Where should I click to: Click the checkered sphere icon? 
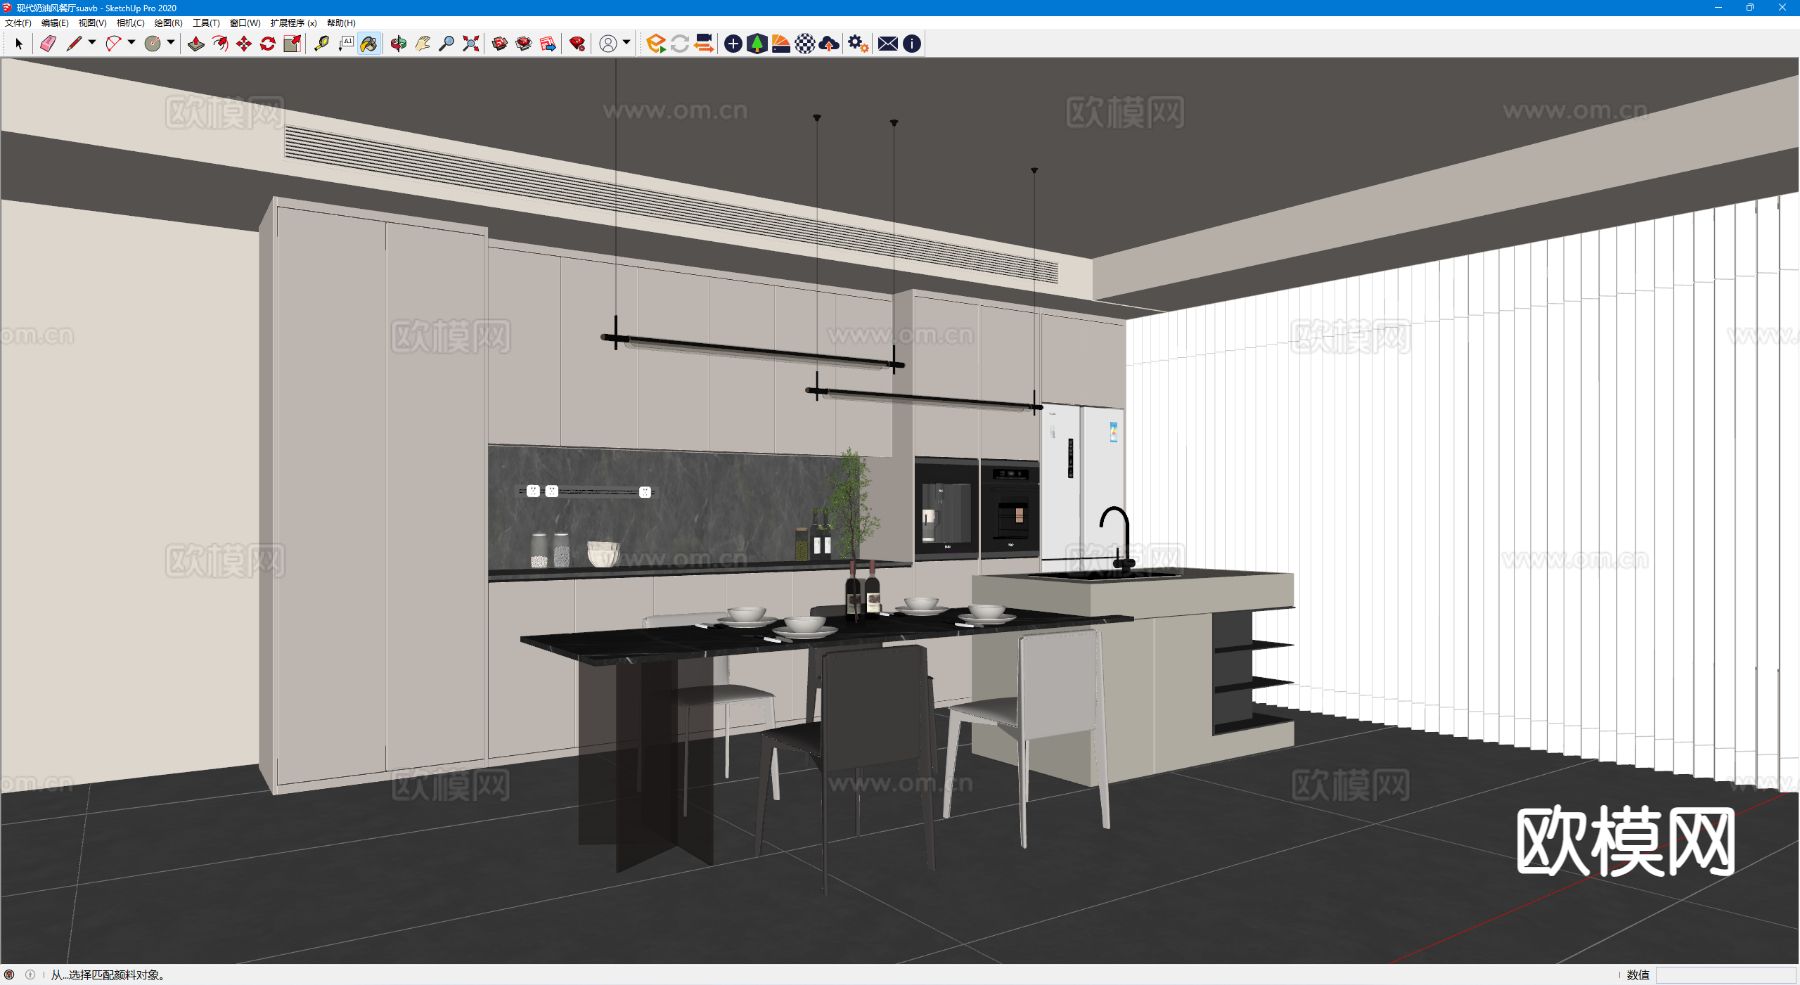805,44
